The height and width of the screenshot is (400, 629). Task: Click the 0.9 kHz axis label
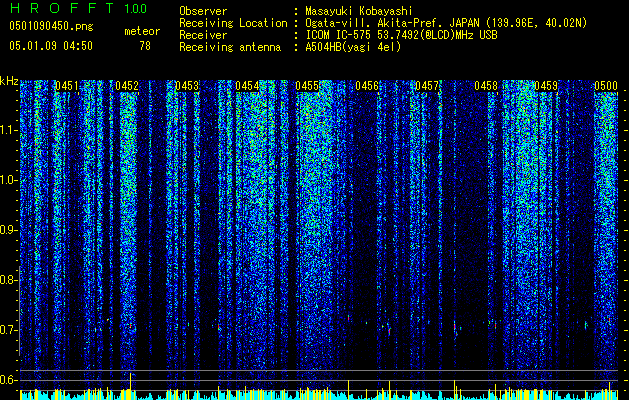click(x=7, y=230)
